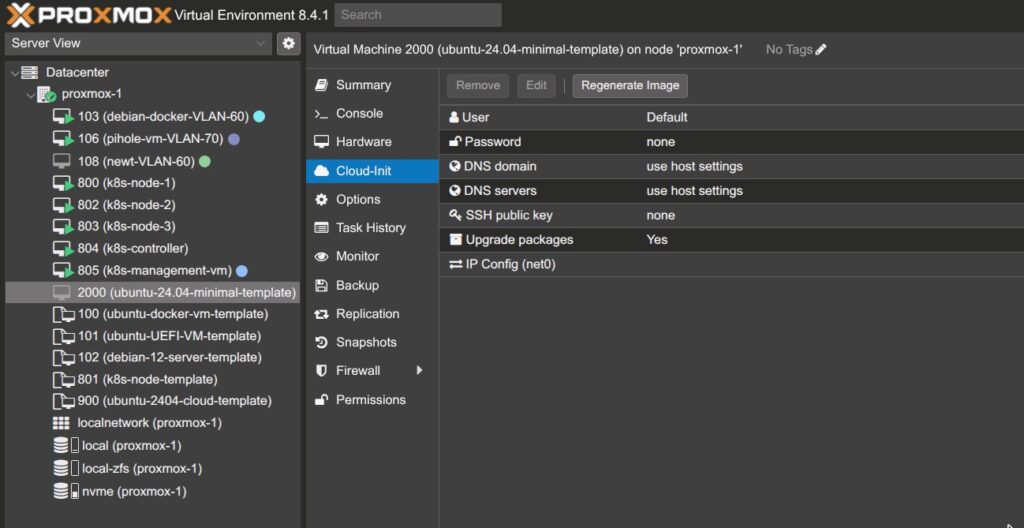Select 102 (debian-12-server-template) in tree
The height and width of the screenshot is (528, 1024).
pyautogui.click(x=153, y=358)
